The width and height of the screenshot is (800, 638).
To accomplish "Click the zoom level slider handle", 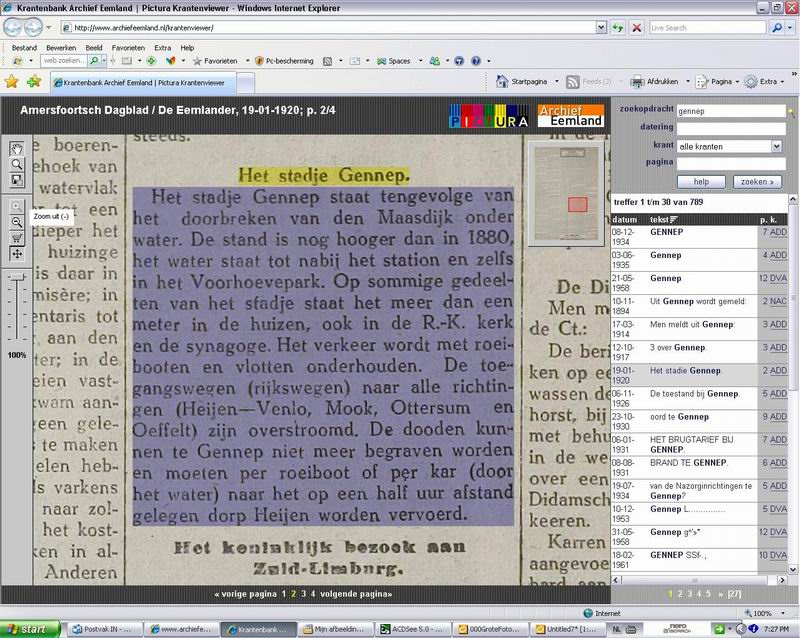I will pyautogui.click(x=17, y=276).
